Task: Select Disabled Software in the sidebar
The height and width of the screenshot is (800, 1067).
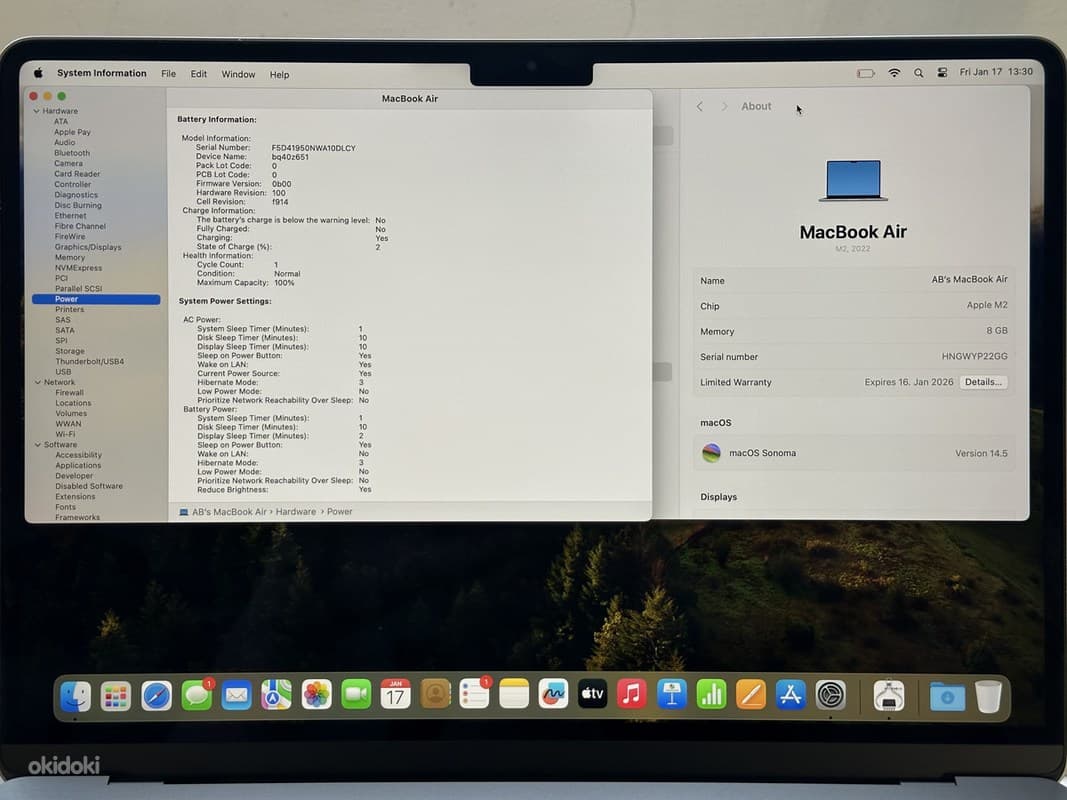Action: tap(89, 486)
